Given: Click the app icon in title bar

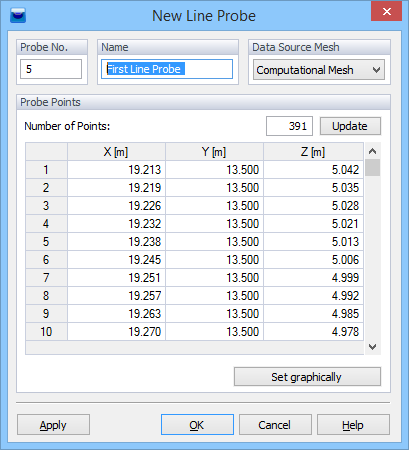Looking at the screenshot, I should click(18, 15).
